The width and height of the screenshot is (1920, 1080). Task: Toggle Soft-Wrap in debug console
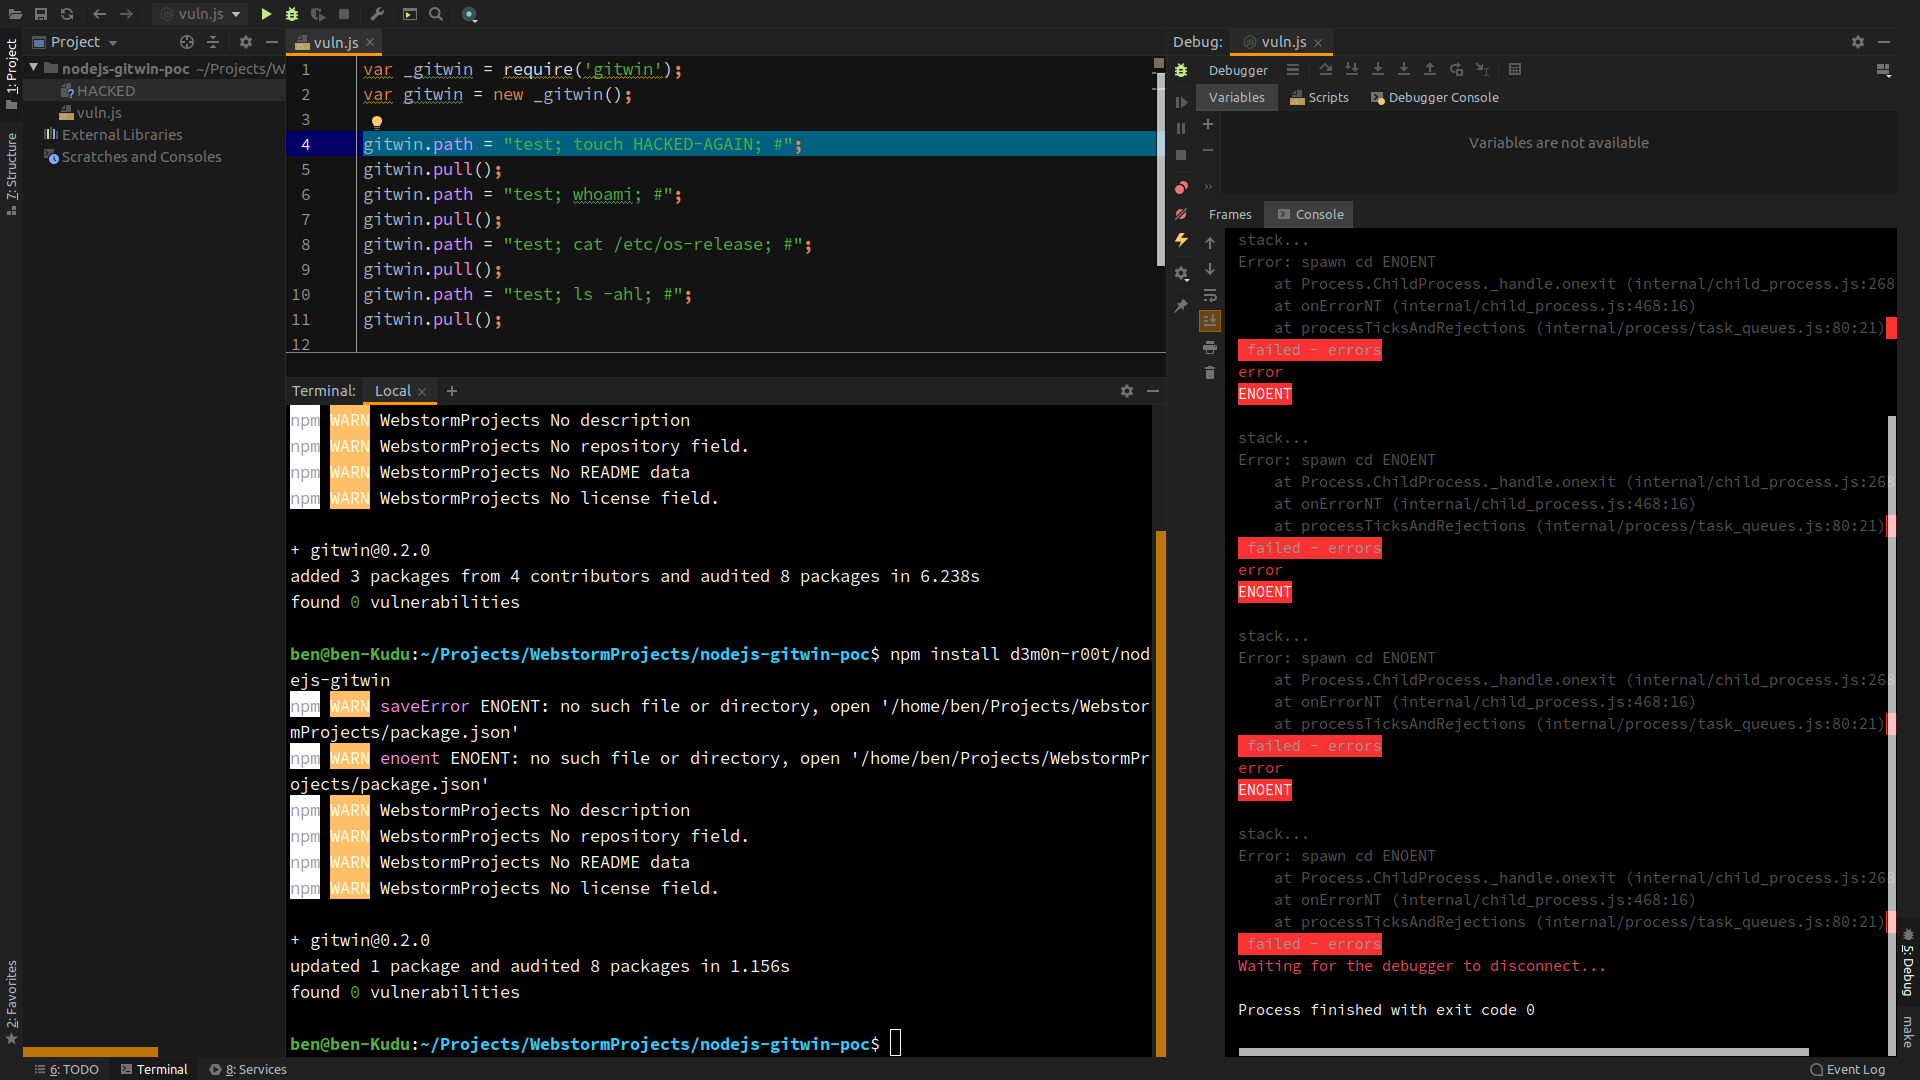(1210, 296)
